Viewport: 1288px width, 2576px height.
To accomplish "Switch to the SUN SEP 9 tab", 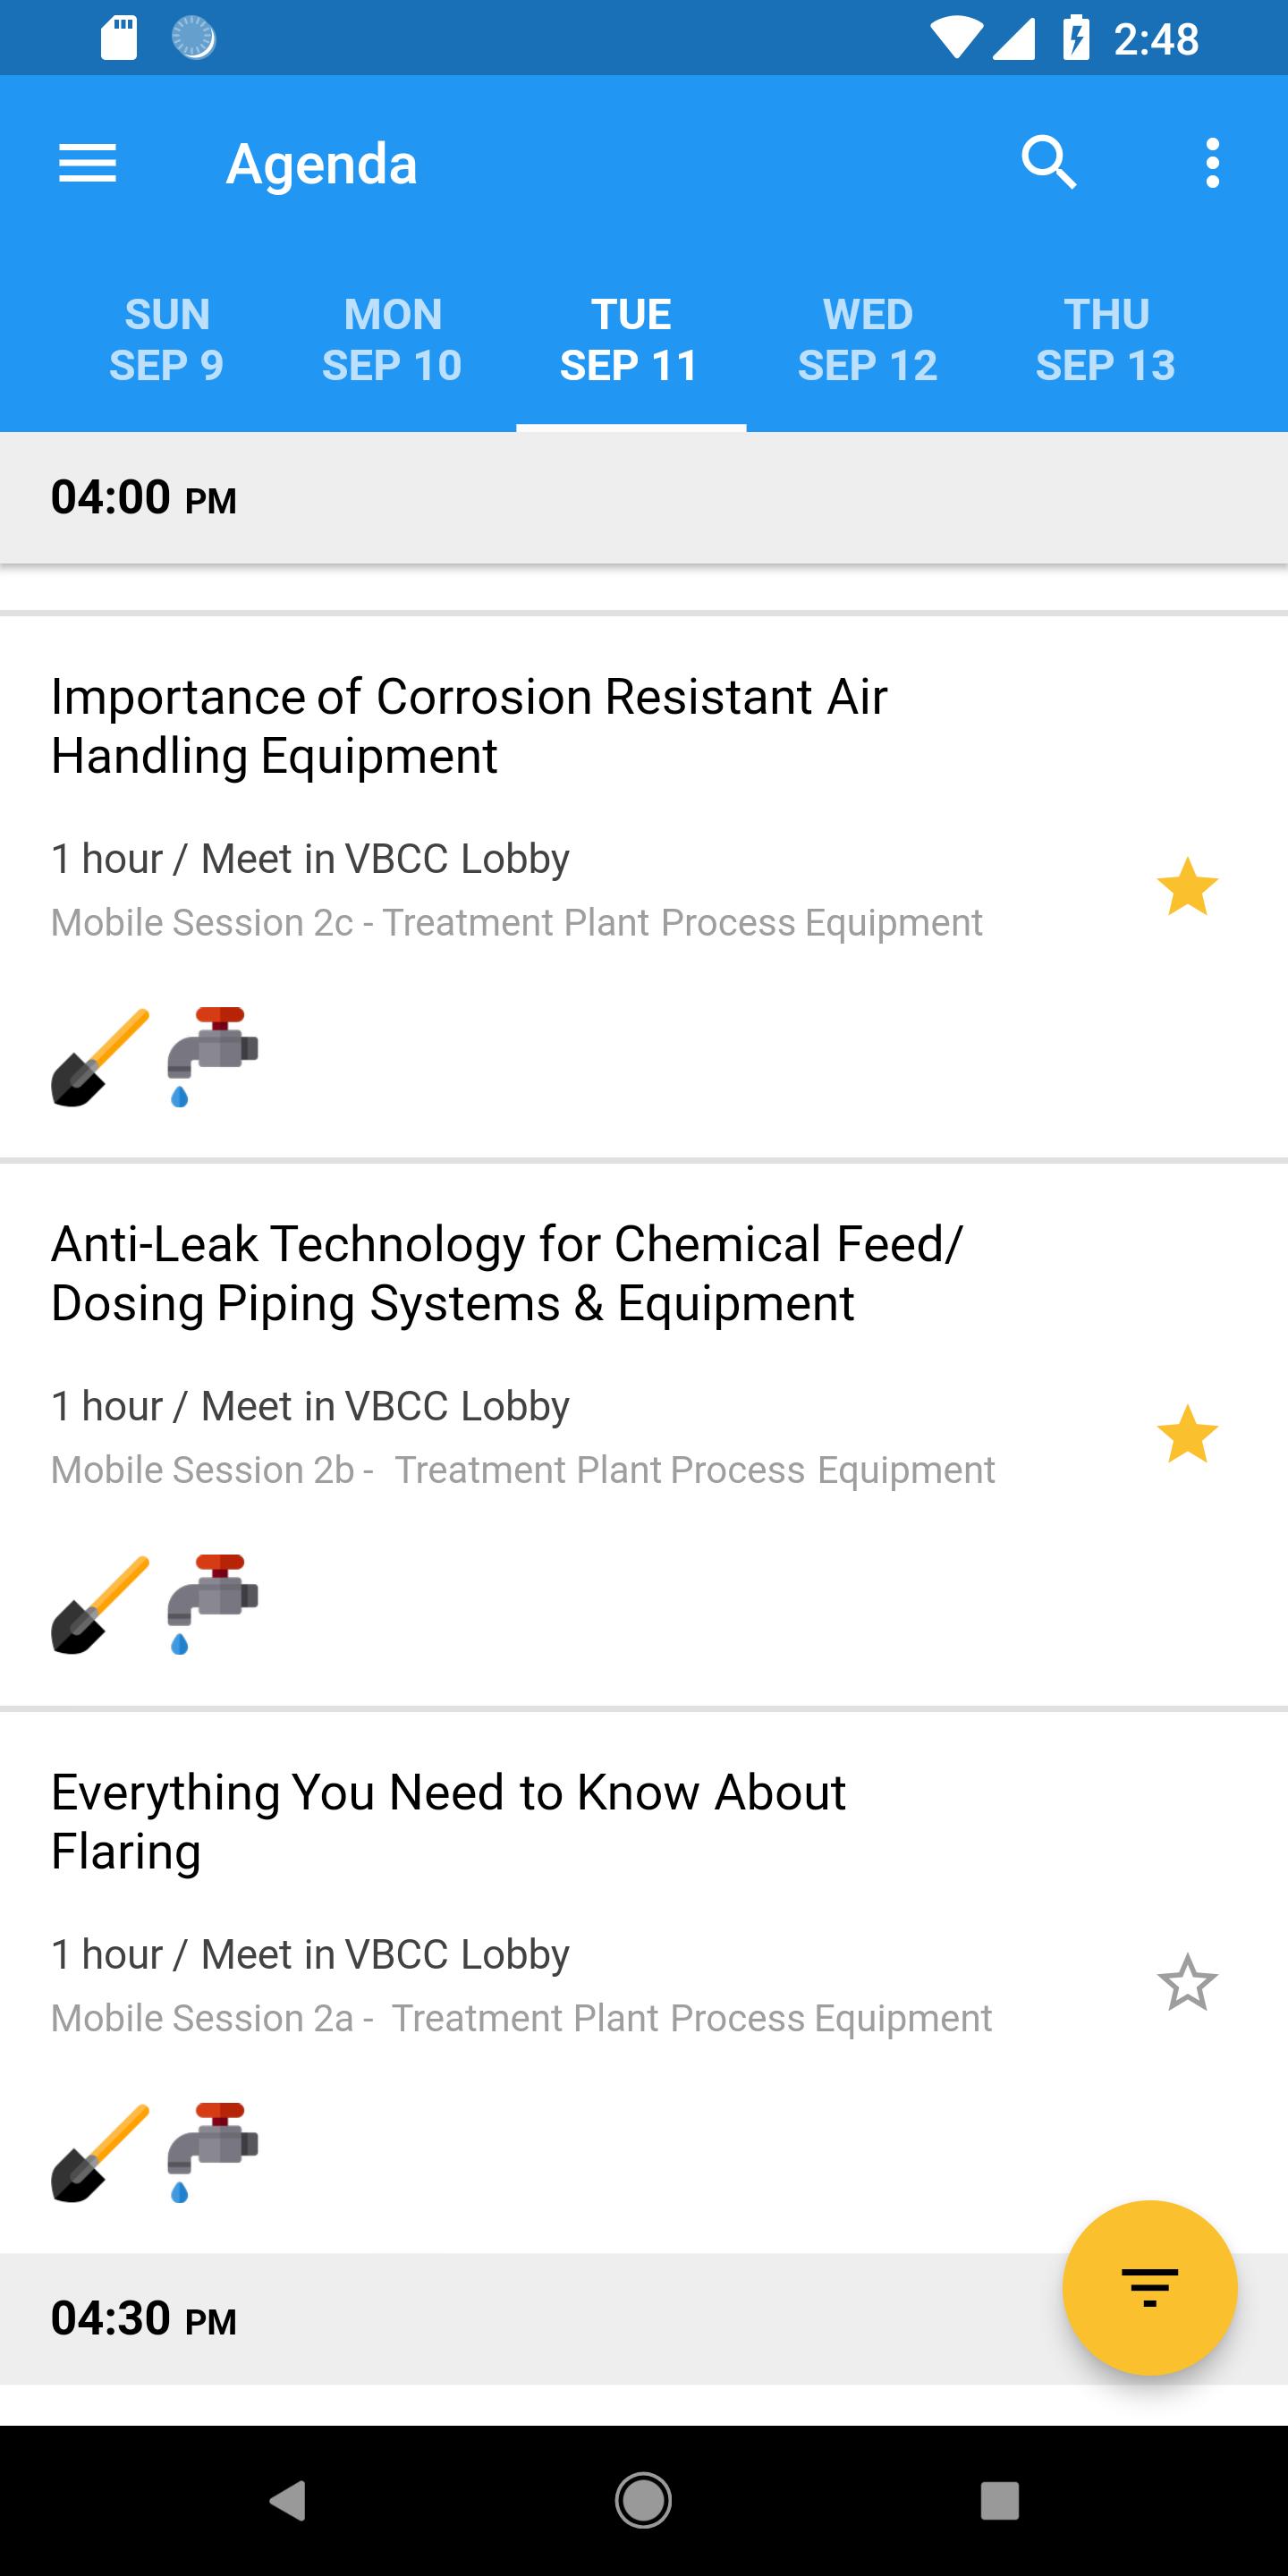I will [x=166, y=340].
